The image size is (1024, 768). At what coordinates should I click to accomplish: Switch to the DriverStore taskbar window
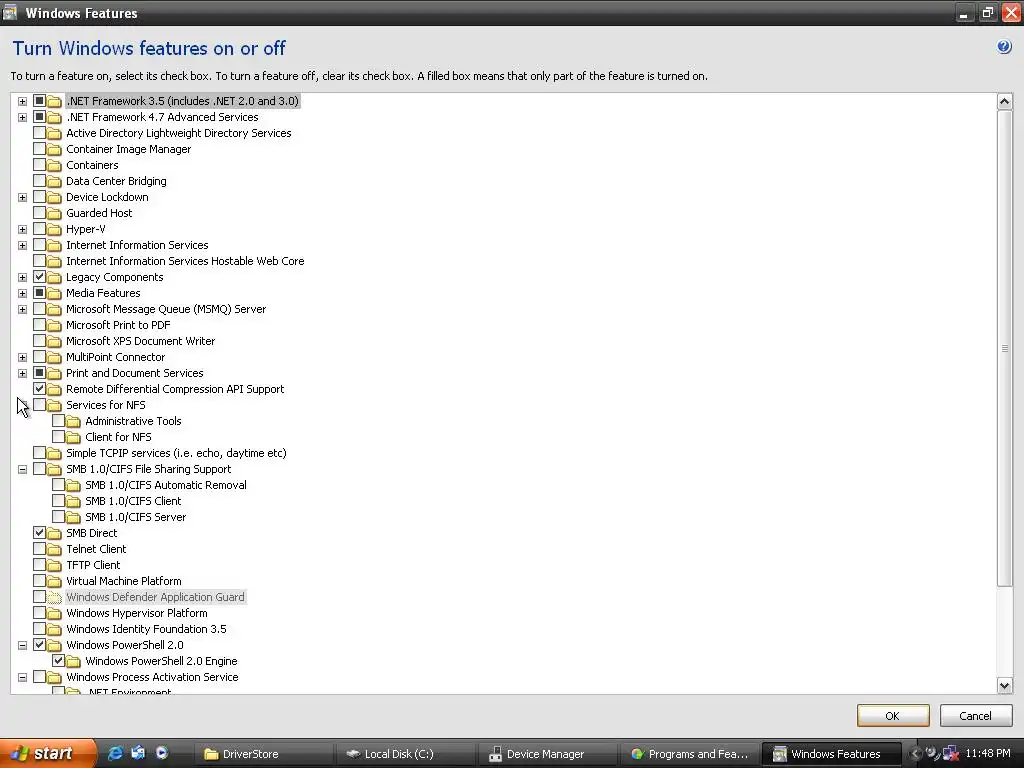coord(263,754)
